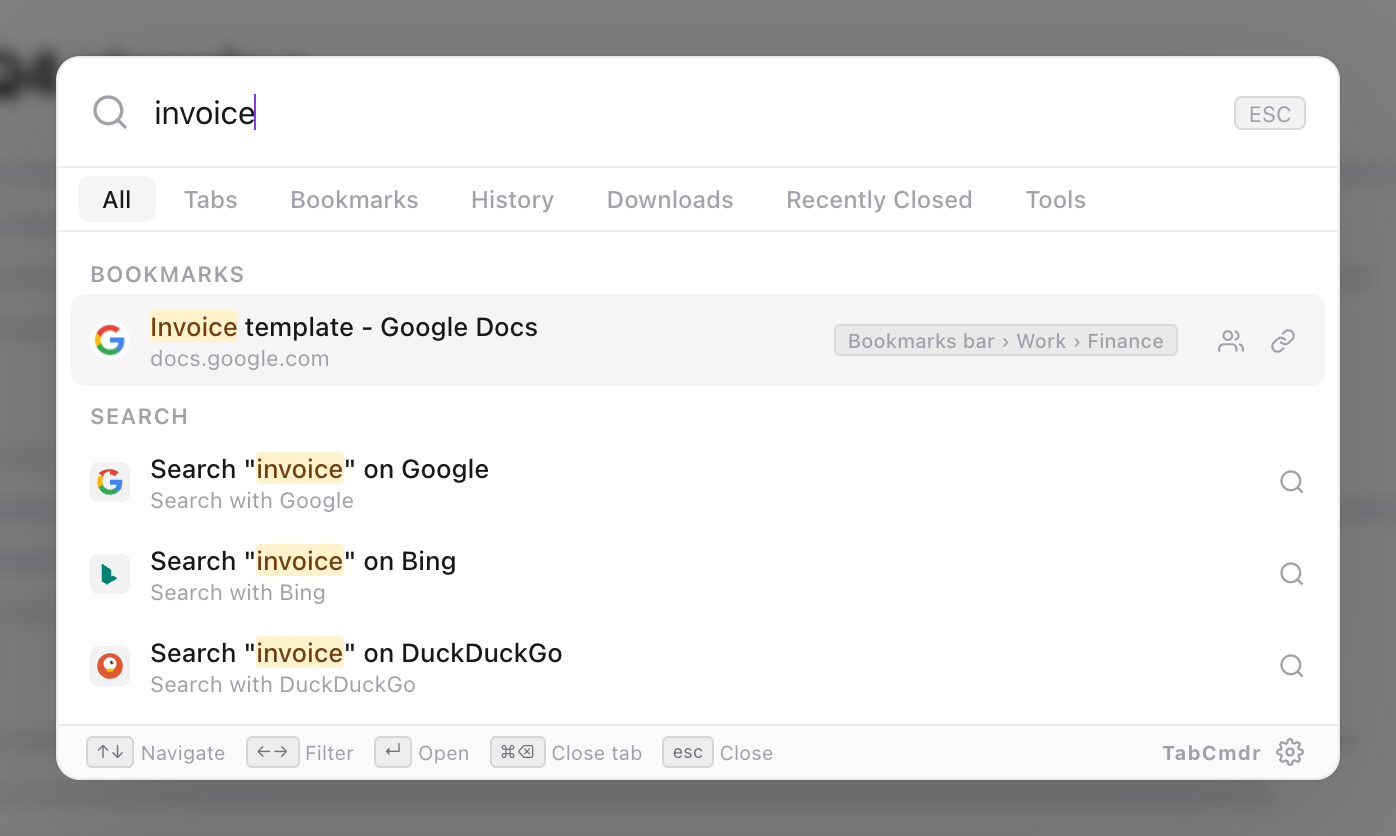The height and width of the screenshot is (836, 1396).
Task: Switch to Recently Closed tab
Action: pos(879,199)
